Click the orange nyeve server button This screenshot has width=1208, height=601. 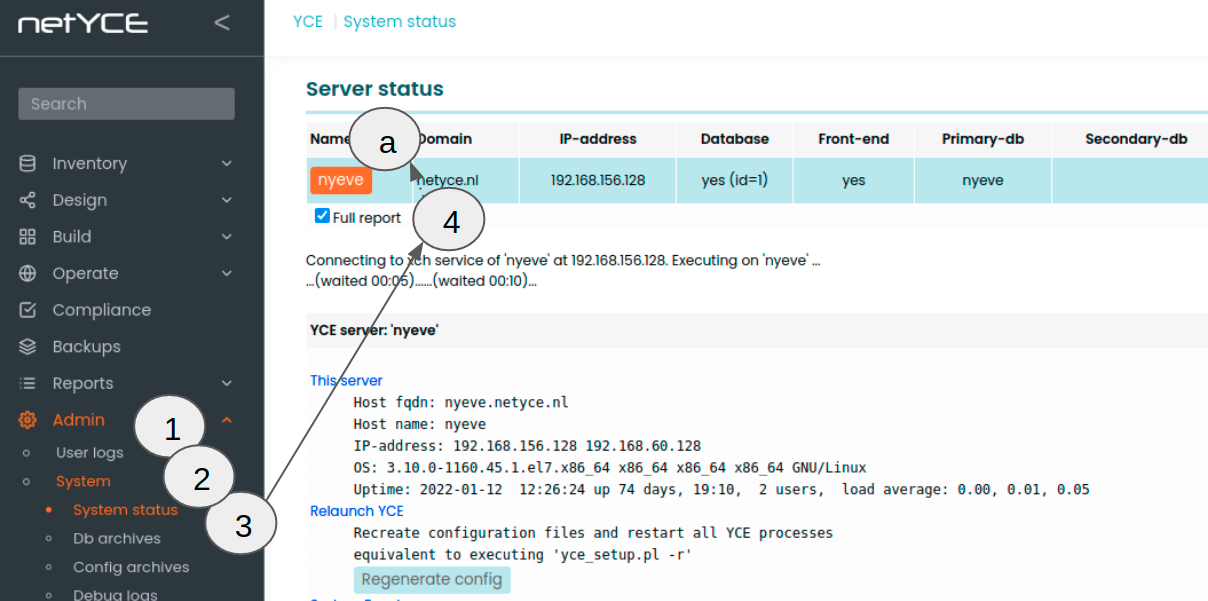341,180
